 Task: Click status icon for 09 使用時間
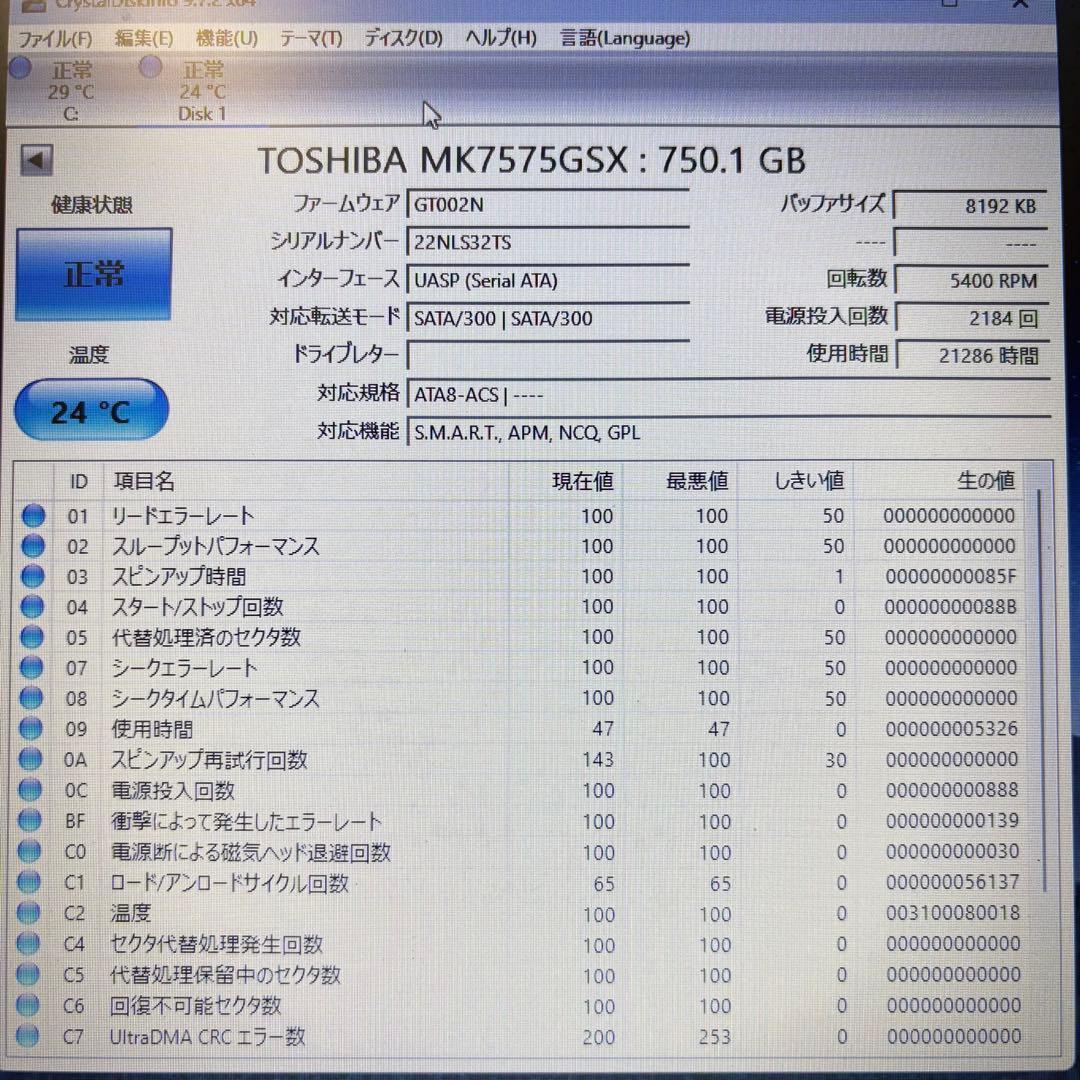(x=31, y=728)
